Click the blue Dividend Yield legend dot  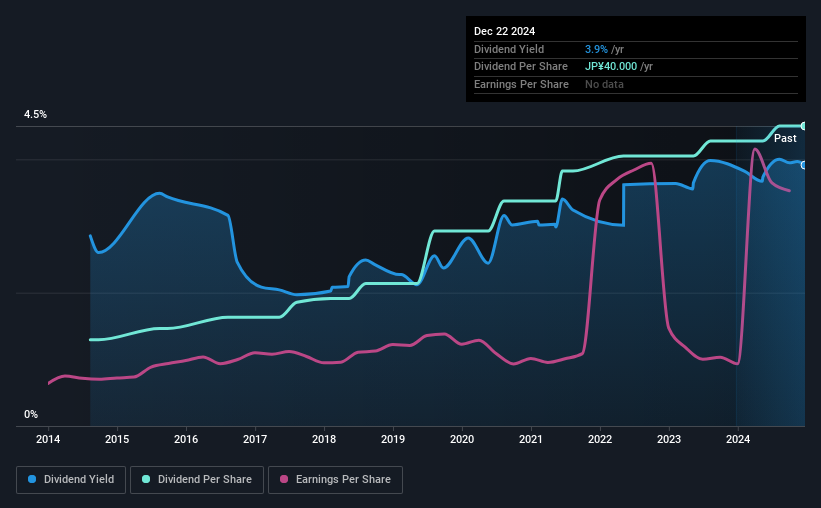(32, 479)
